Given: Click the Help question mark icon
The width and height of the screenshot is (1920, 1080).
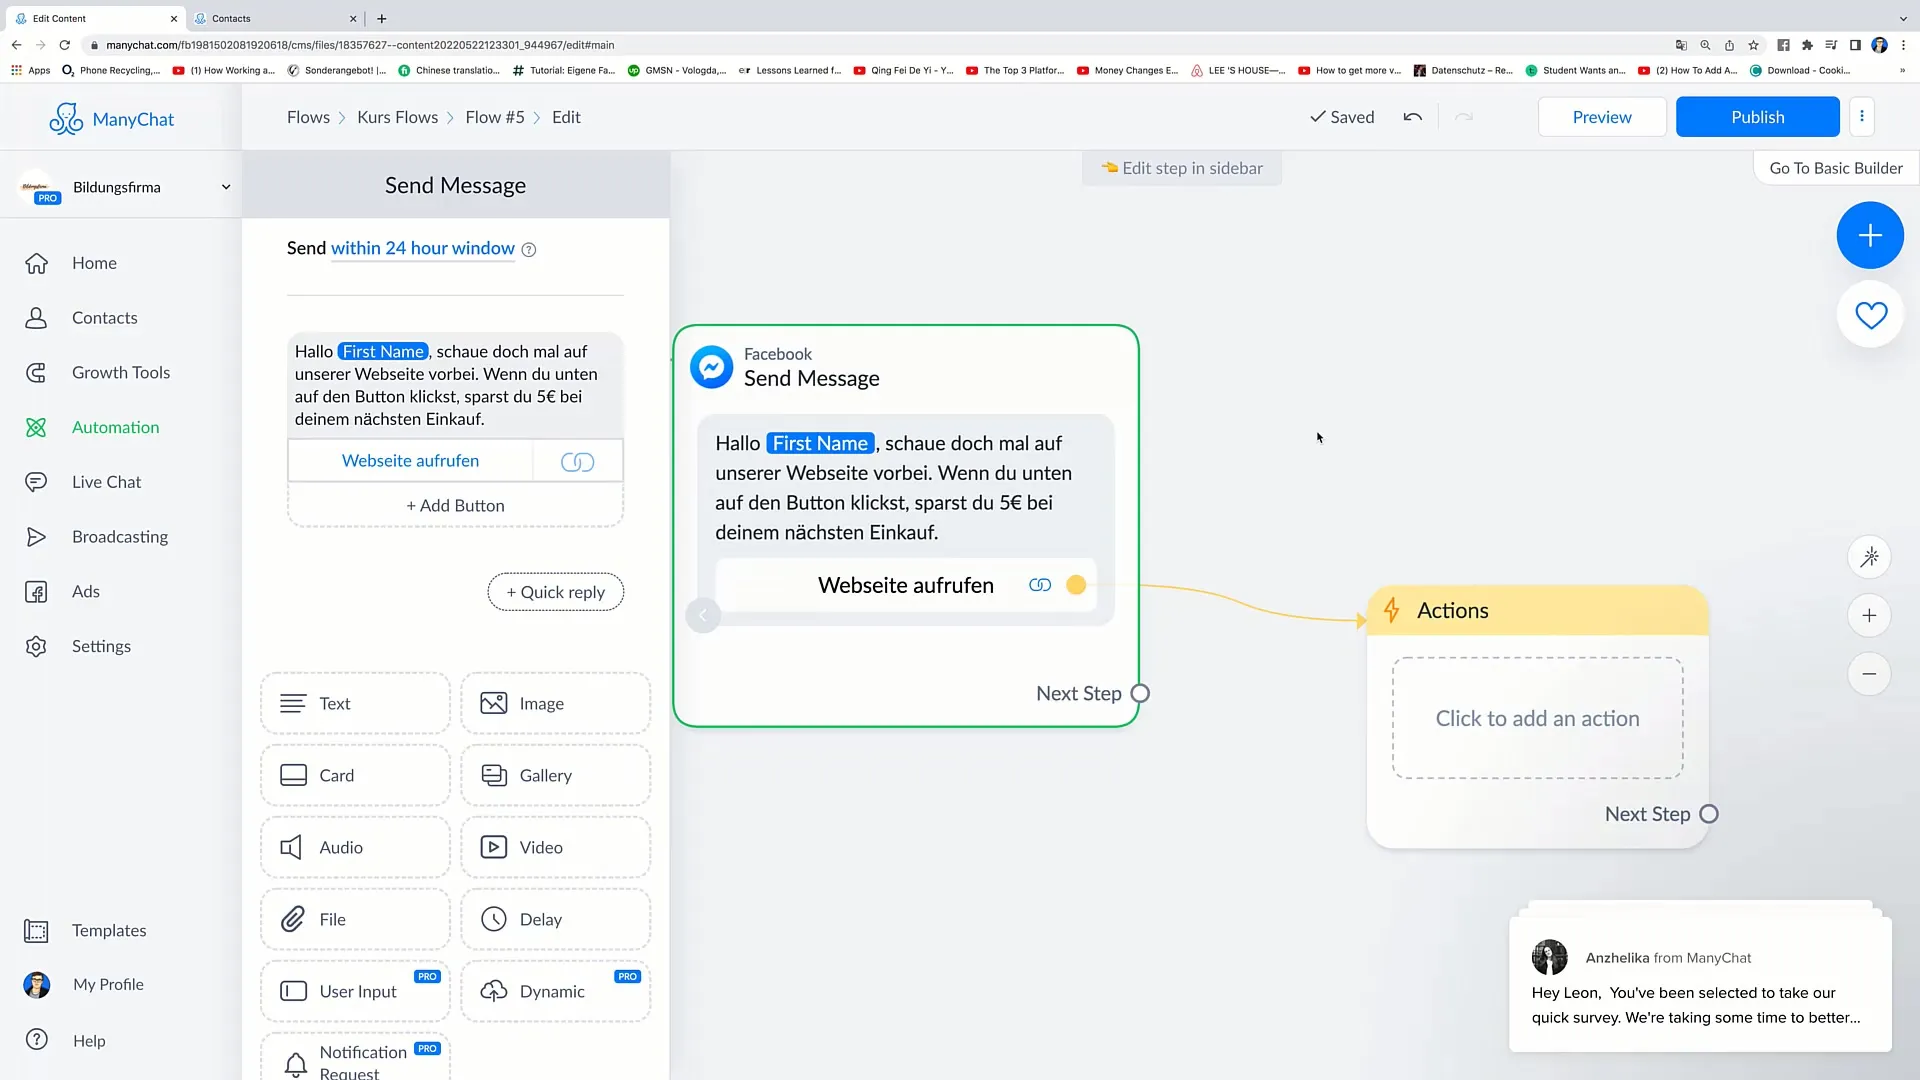Looking at the screenshot, I should [x=37, y=1040].
